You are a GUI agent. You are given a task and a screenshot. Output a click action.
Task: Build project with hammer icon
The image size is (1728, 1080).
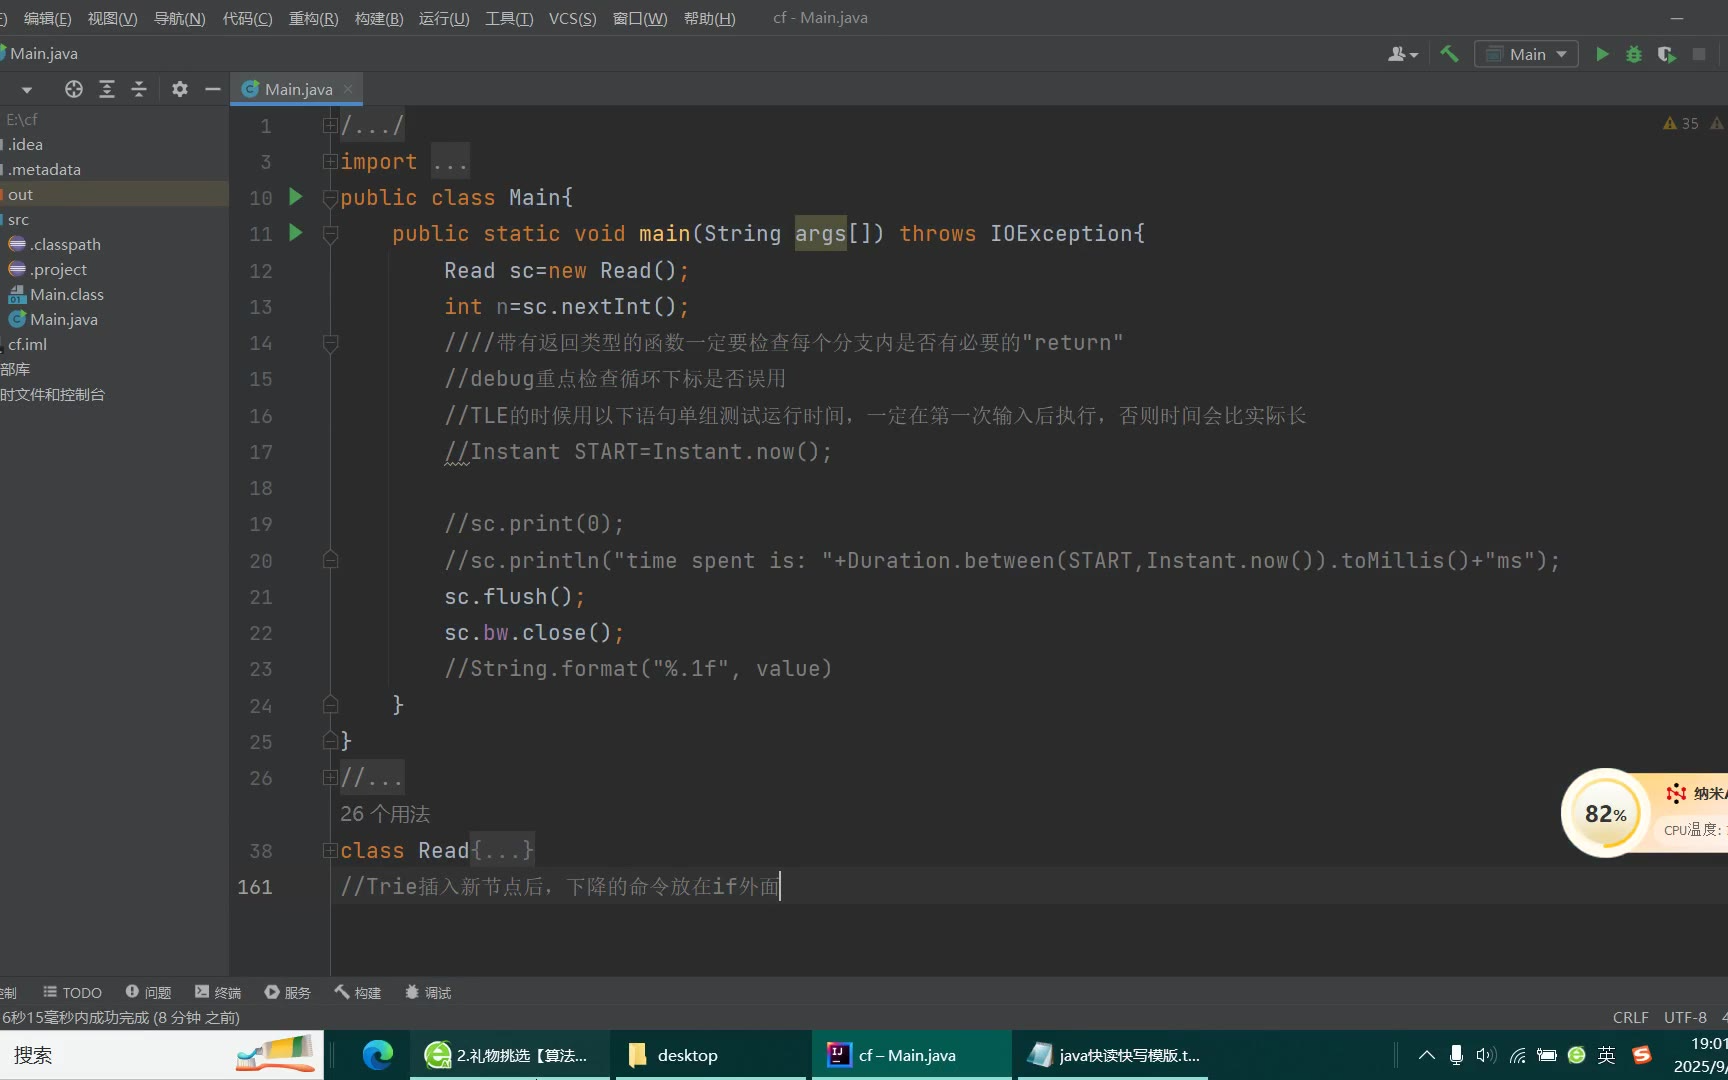pos(1449,54)
